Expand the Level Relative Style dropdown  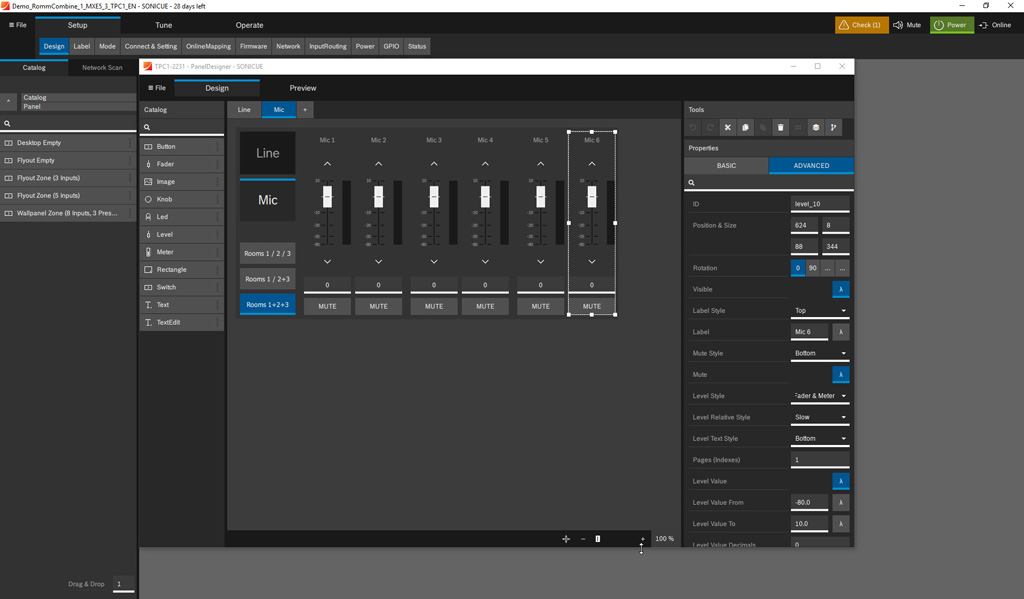(x=820, y=417)
